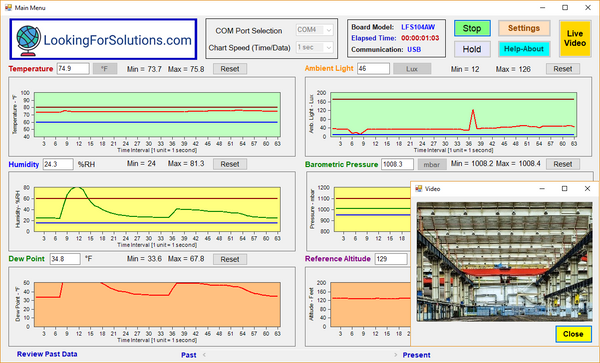The image size is (600, 363).
Task: Click the Ambient Light value field
Action: pyautogui.click(x=373, y=69)
